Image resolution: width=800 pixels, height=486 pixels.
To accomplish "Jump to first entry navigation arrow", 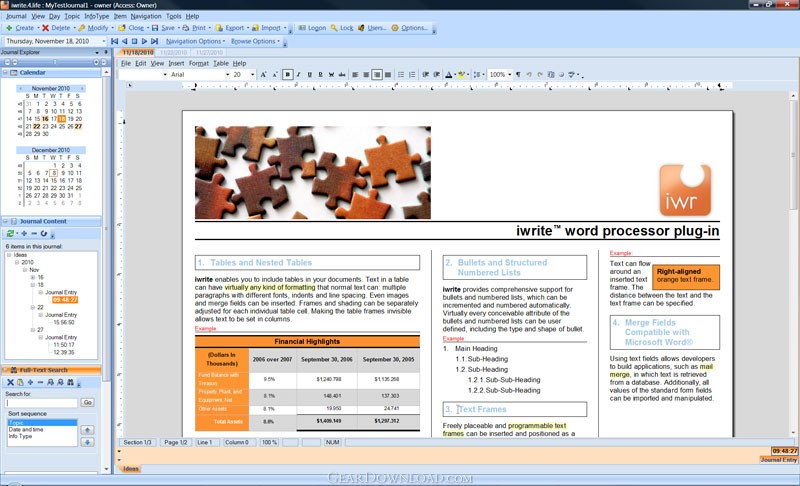I will [114, 41].
